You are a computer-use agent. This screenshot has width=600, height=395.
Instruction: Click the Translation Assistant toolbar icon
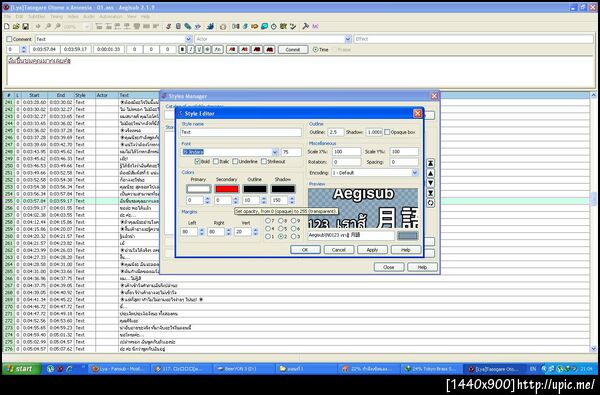click(254, 26)
